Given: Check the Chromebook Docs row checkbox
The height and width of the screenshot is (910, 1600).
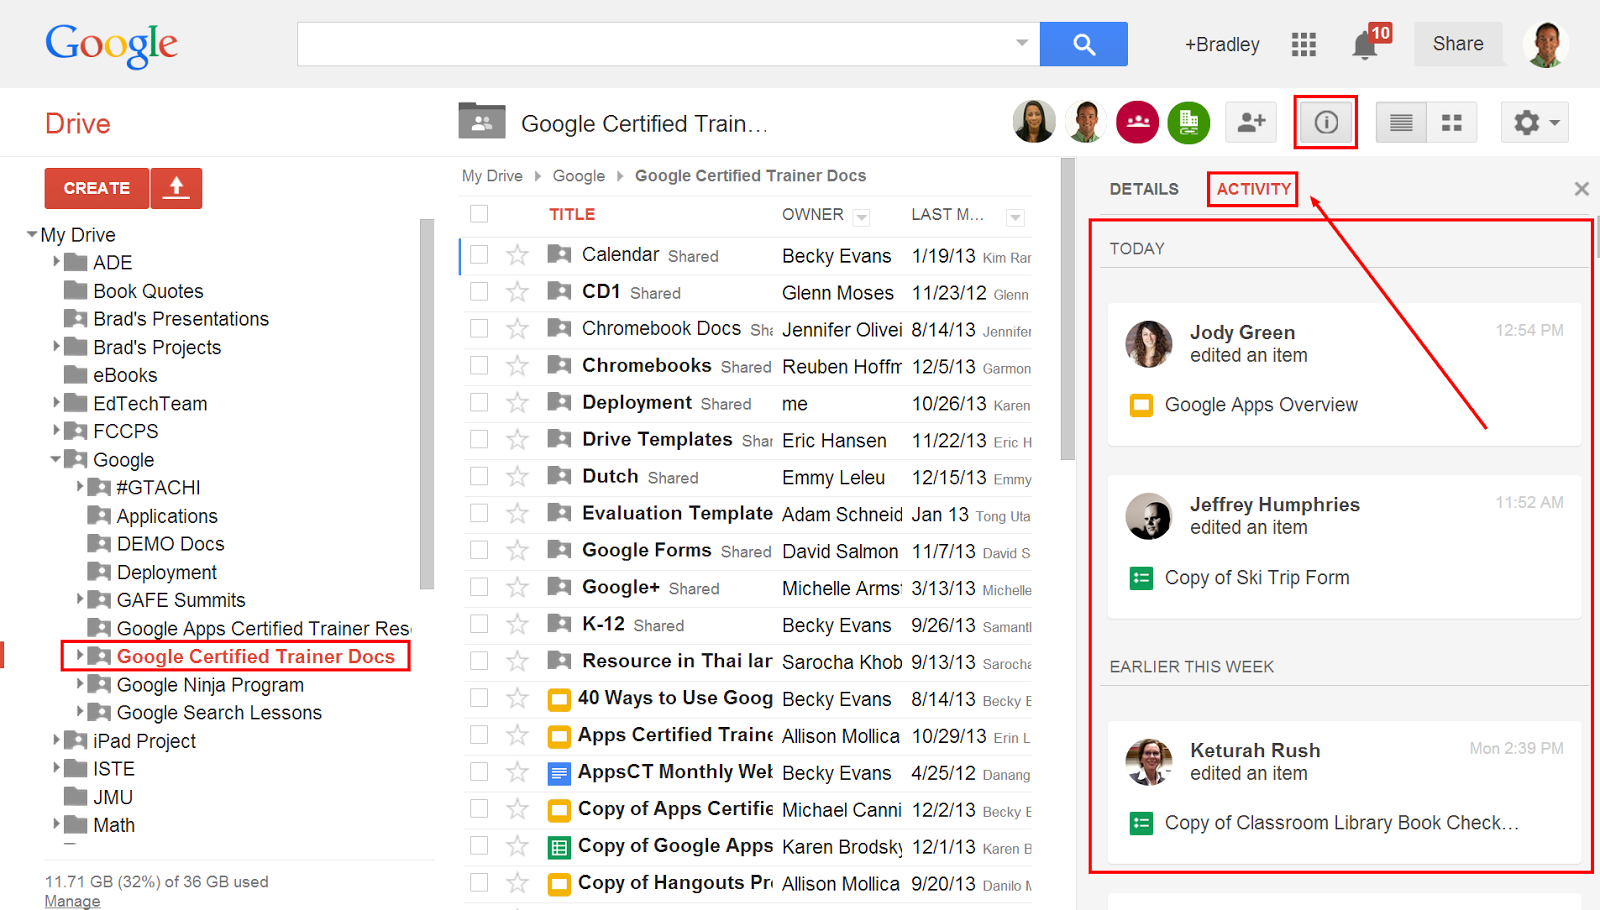Looking at the screenshot, I should click(x=479, y=329).
